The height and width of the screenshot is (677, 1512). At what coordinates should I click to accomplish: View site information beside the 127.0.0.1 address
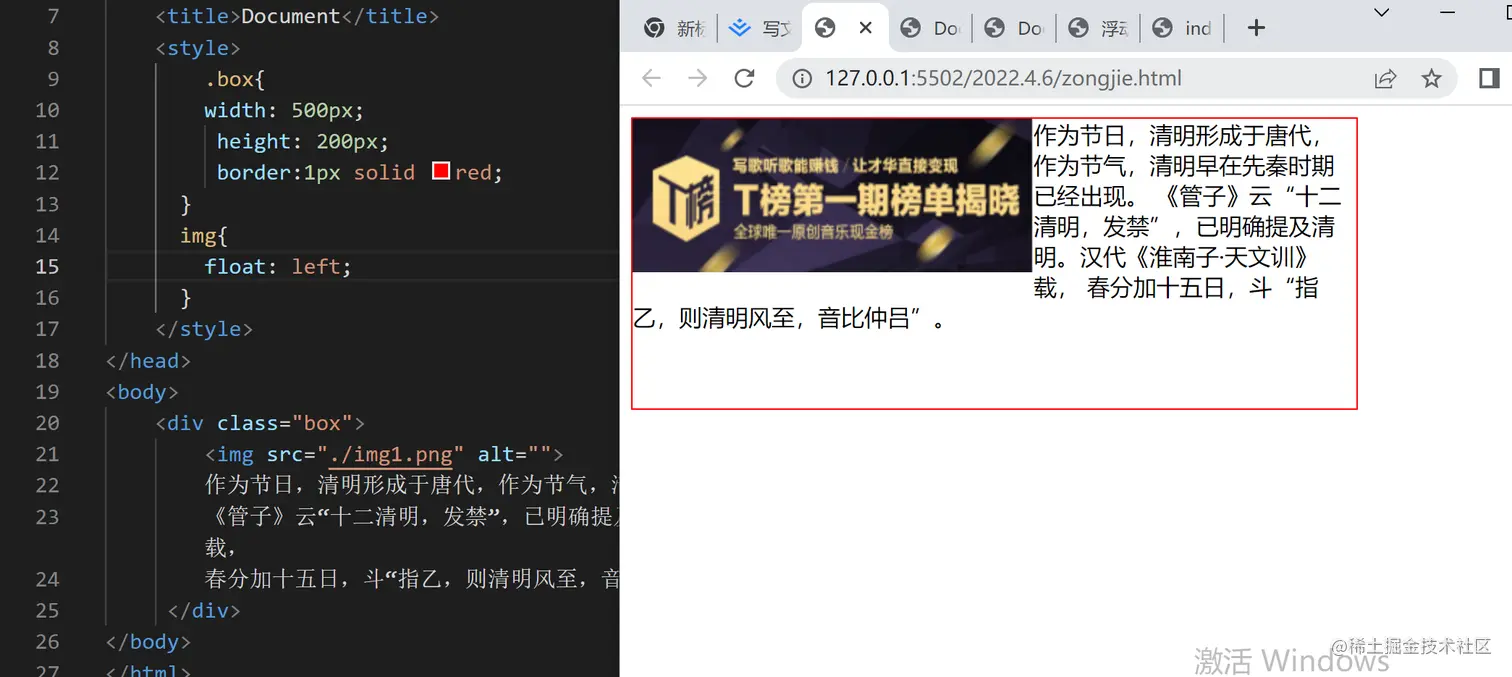pyautogui.click(x=802, y=78)
